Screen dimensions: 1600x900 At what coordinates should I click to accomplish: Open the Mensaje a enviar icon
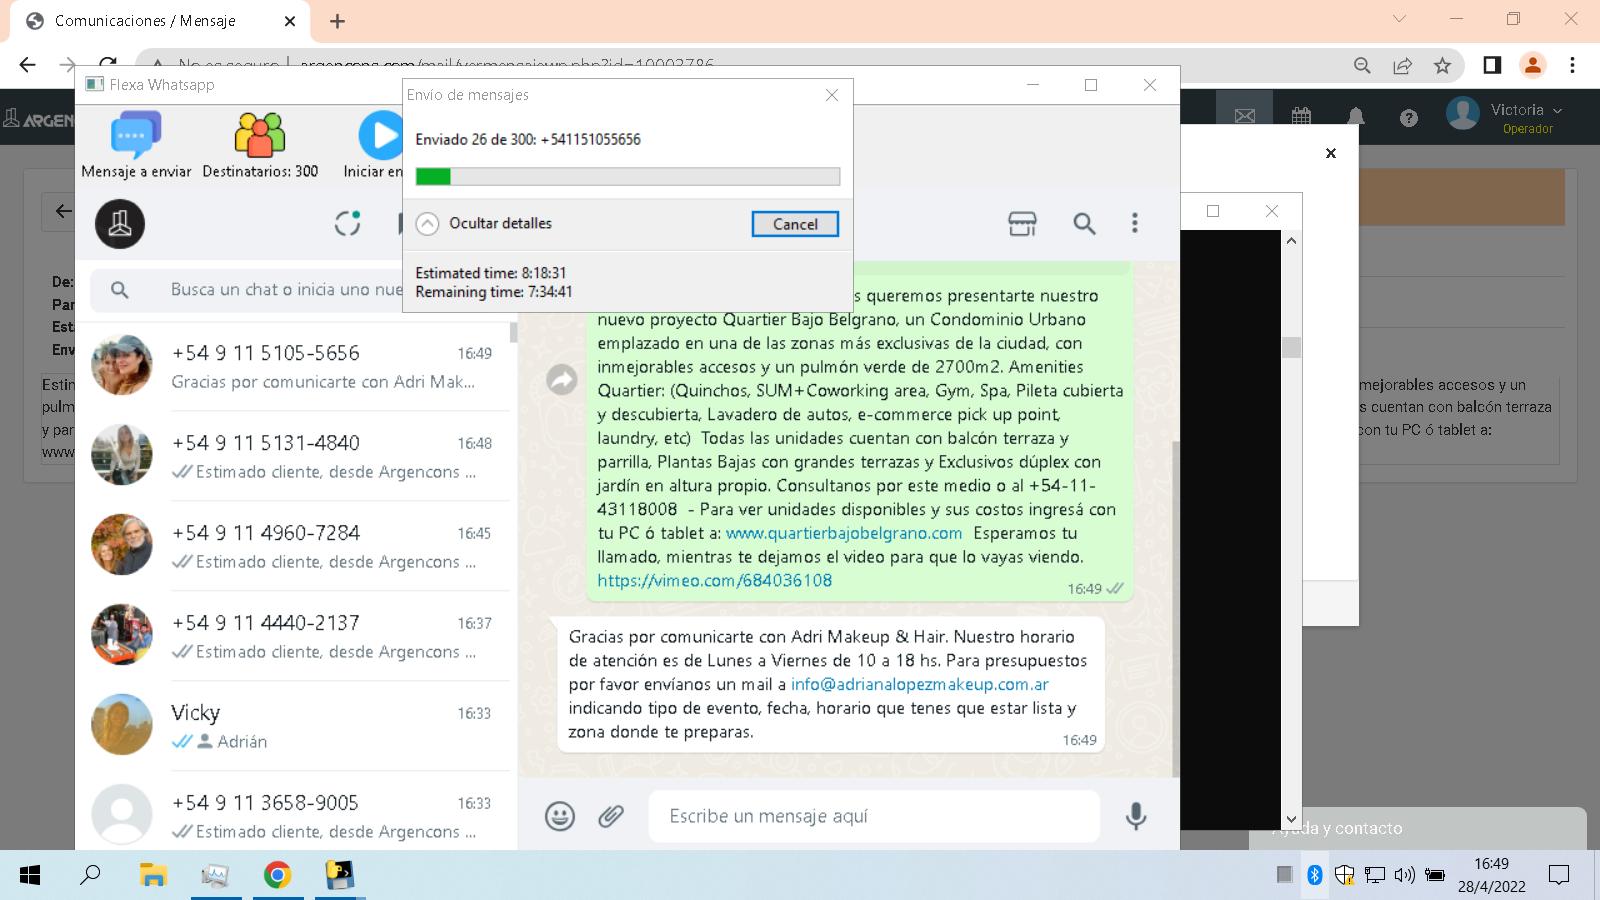136,135
